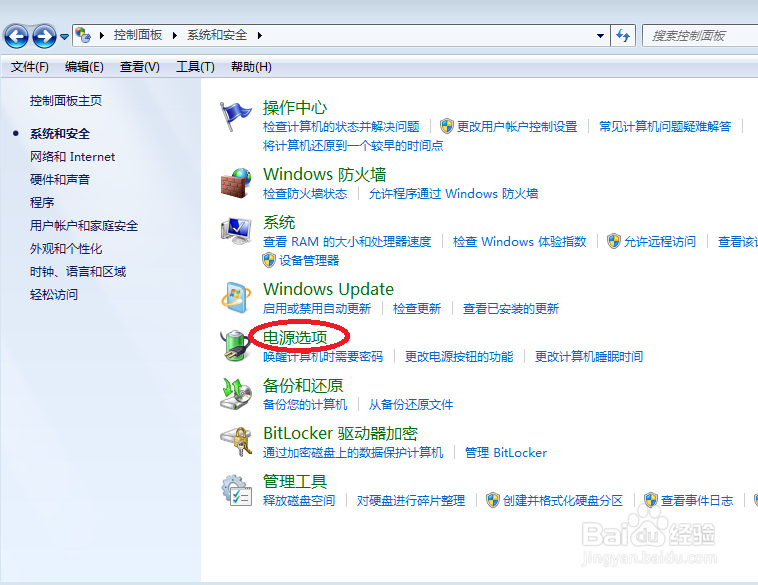Image resolution: width=758 pixels, height=585 pixels.
Task: Go to 控制面板主页 in sidebar
Action: pos(66,101)
